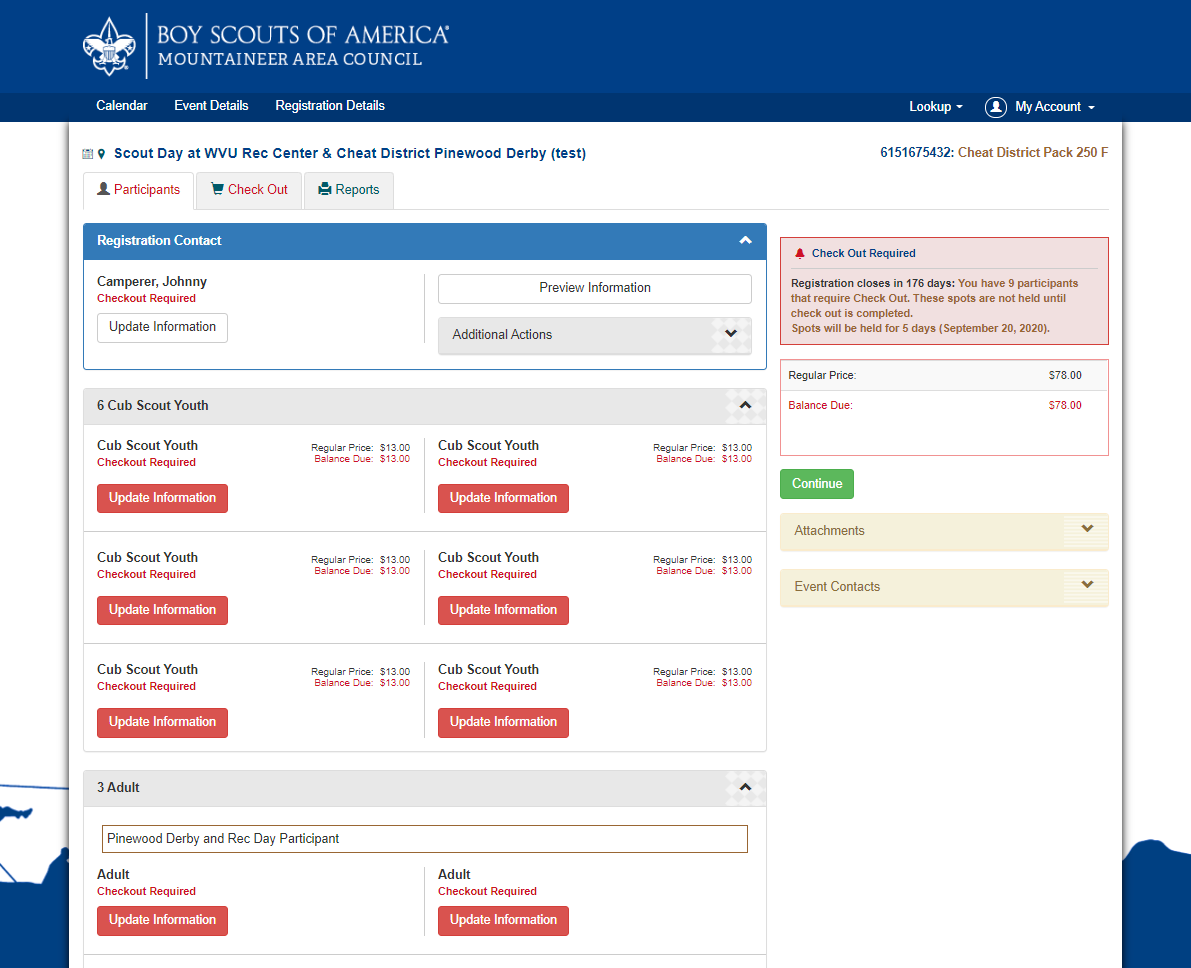Open Event Details in navigation bar
The height and width of the screenshot is (968, 1191).
[211, 106]
